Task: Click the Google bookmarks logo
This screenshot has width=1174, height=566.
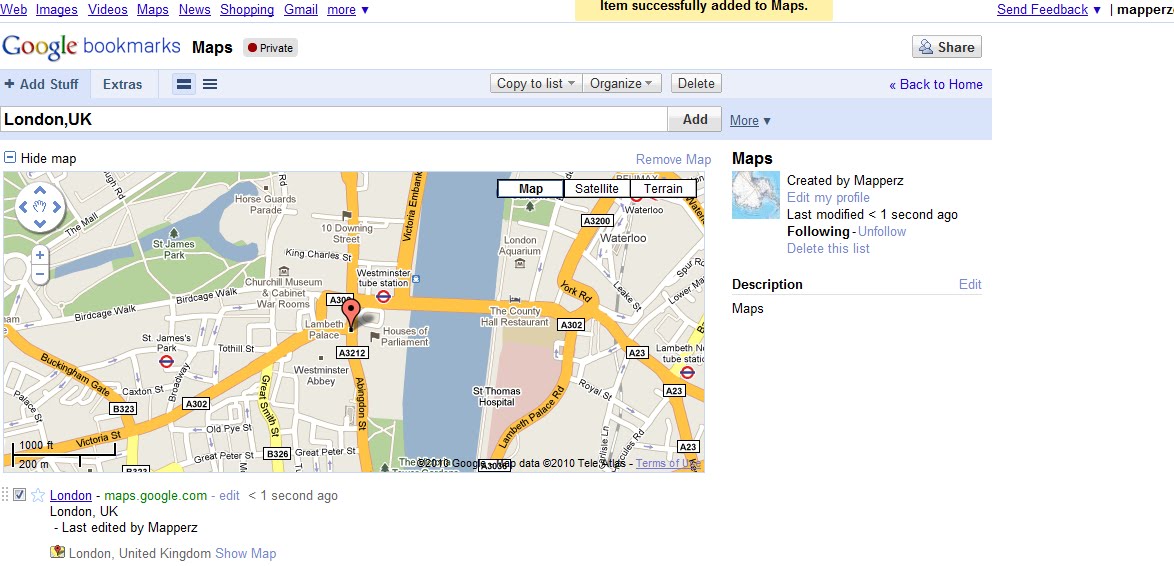Action: click(91, 46)
